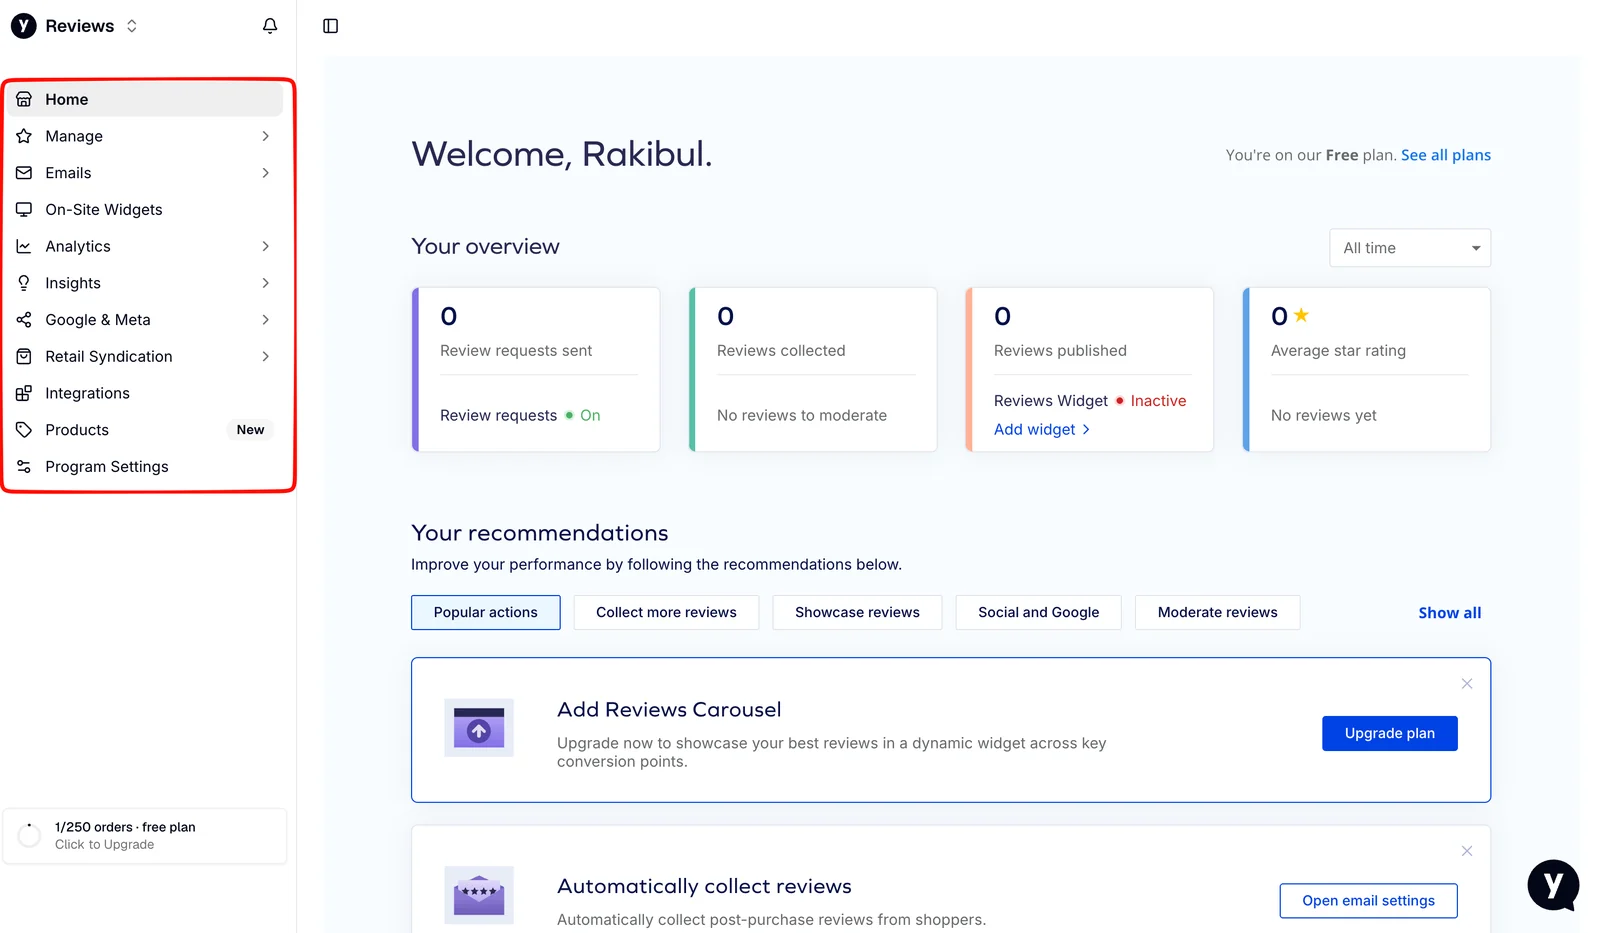
Task: Click the Products tag icon
Action: coord(24,430)
